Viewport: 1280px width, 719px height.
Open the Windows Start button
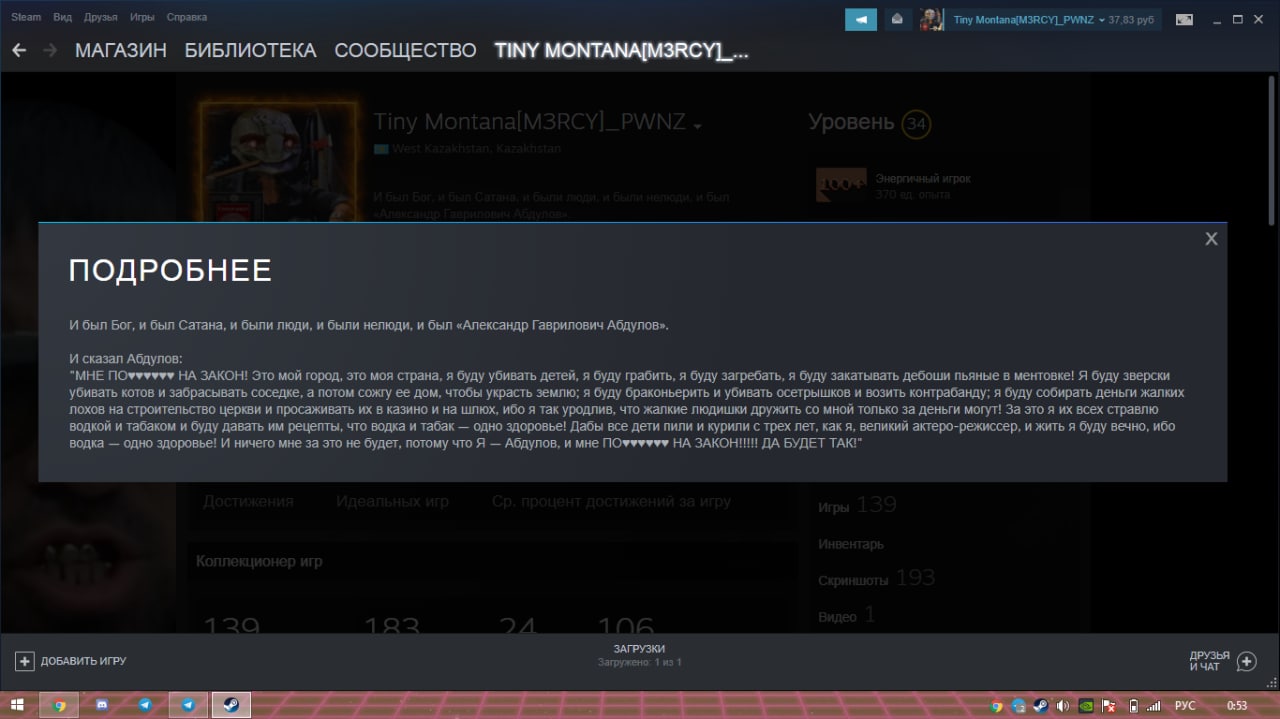point(19,705)
